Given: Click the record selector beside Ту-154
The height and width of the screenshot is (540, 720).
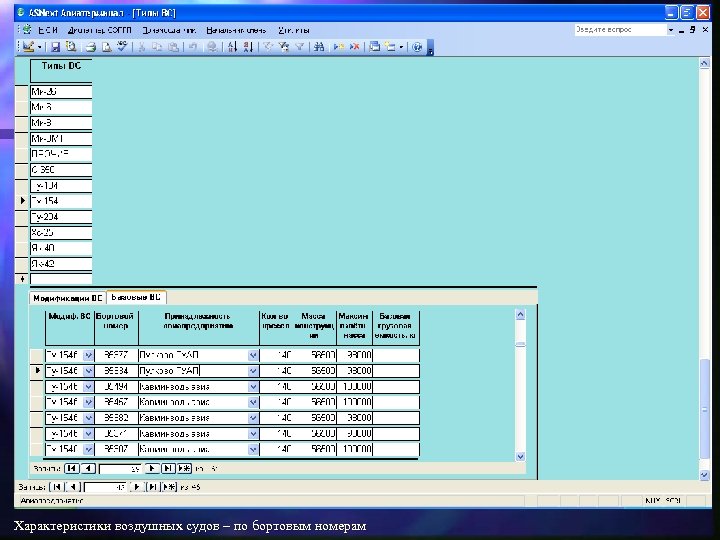Looking at the screenshot, I should tap(22, 201).
